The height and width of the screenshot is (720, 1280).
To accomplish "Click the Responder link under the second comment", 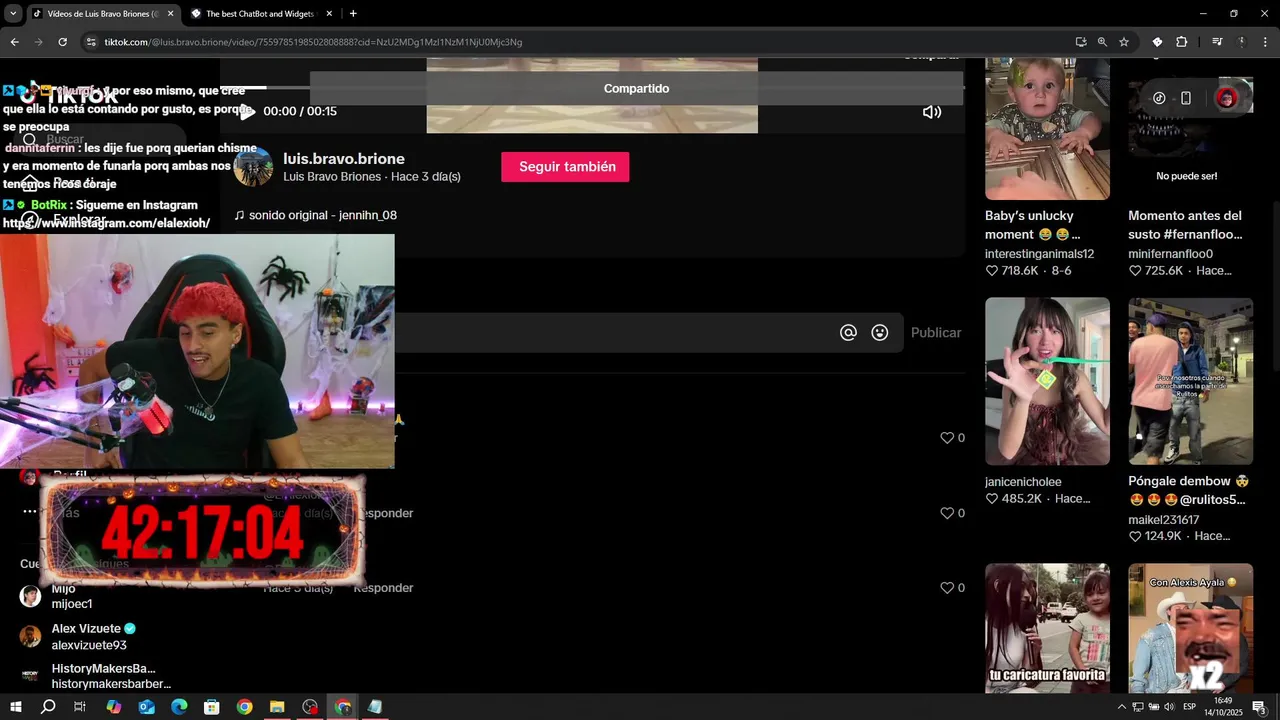I will [386, 513].
